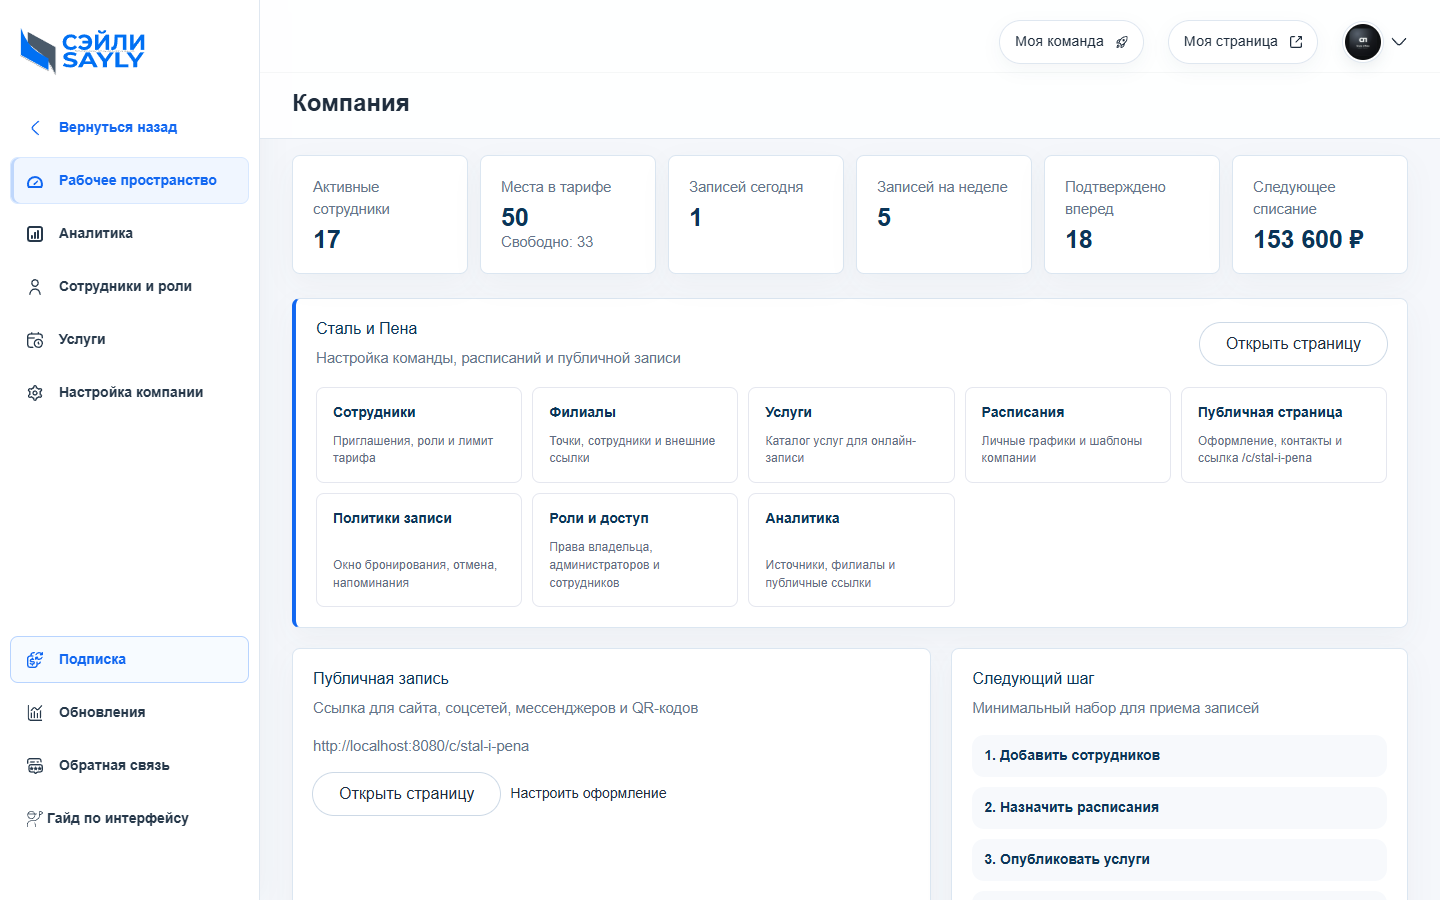Open the Услуги sidebar item
1440x900 pixels.
click(x=130, y=340)
